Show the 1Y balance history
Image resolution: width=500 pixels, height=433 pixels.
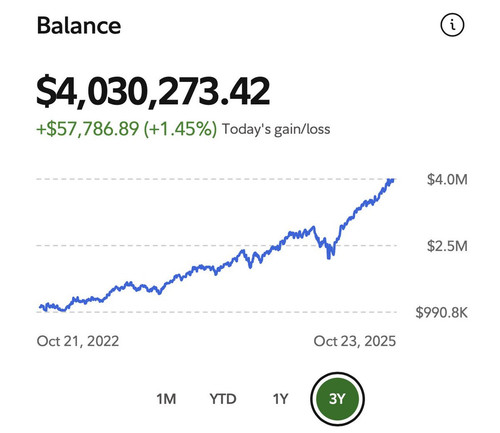pos(280,399)
